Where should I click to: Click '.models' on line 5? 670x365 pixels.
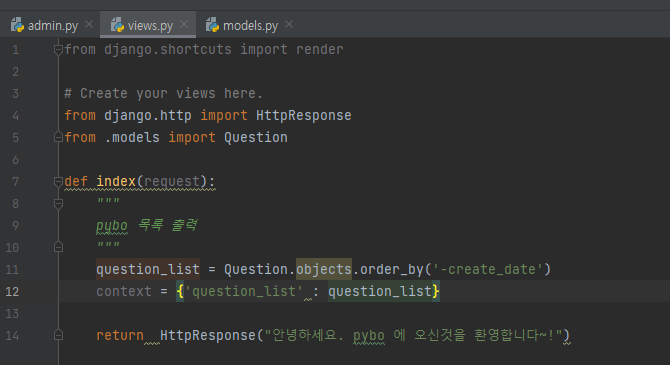click(132, 138)
